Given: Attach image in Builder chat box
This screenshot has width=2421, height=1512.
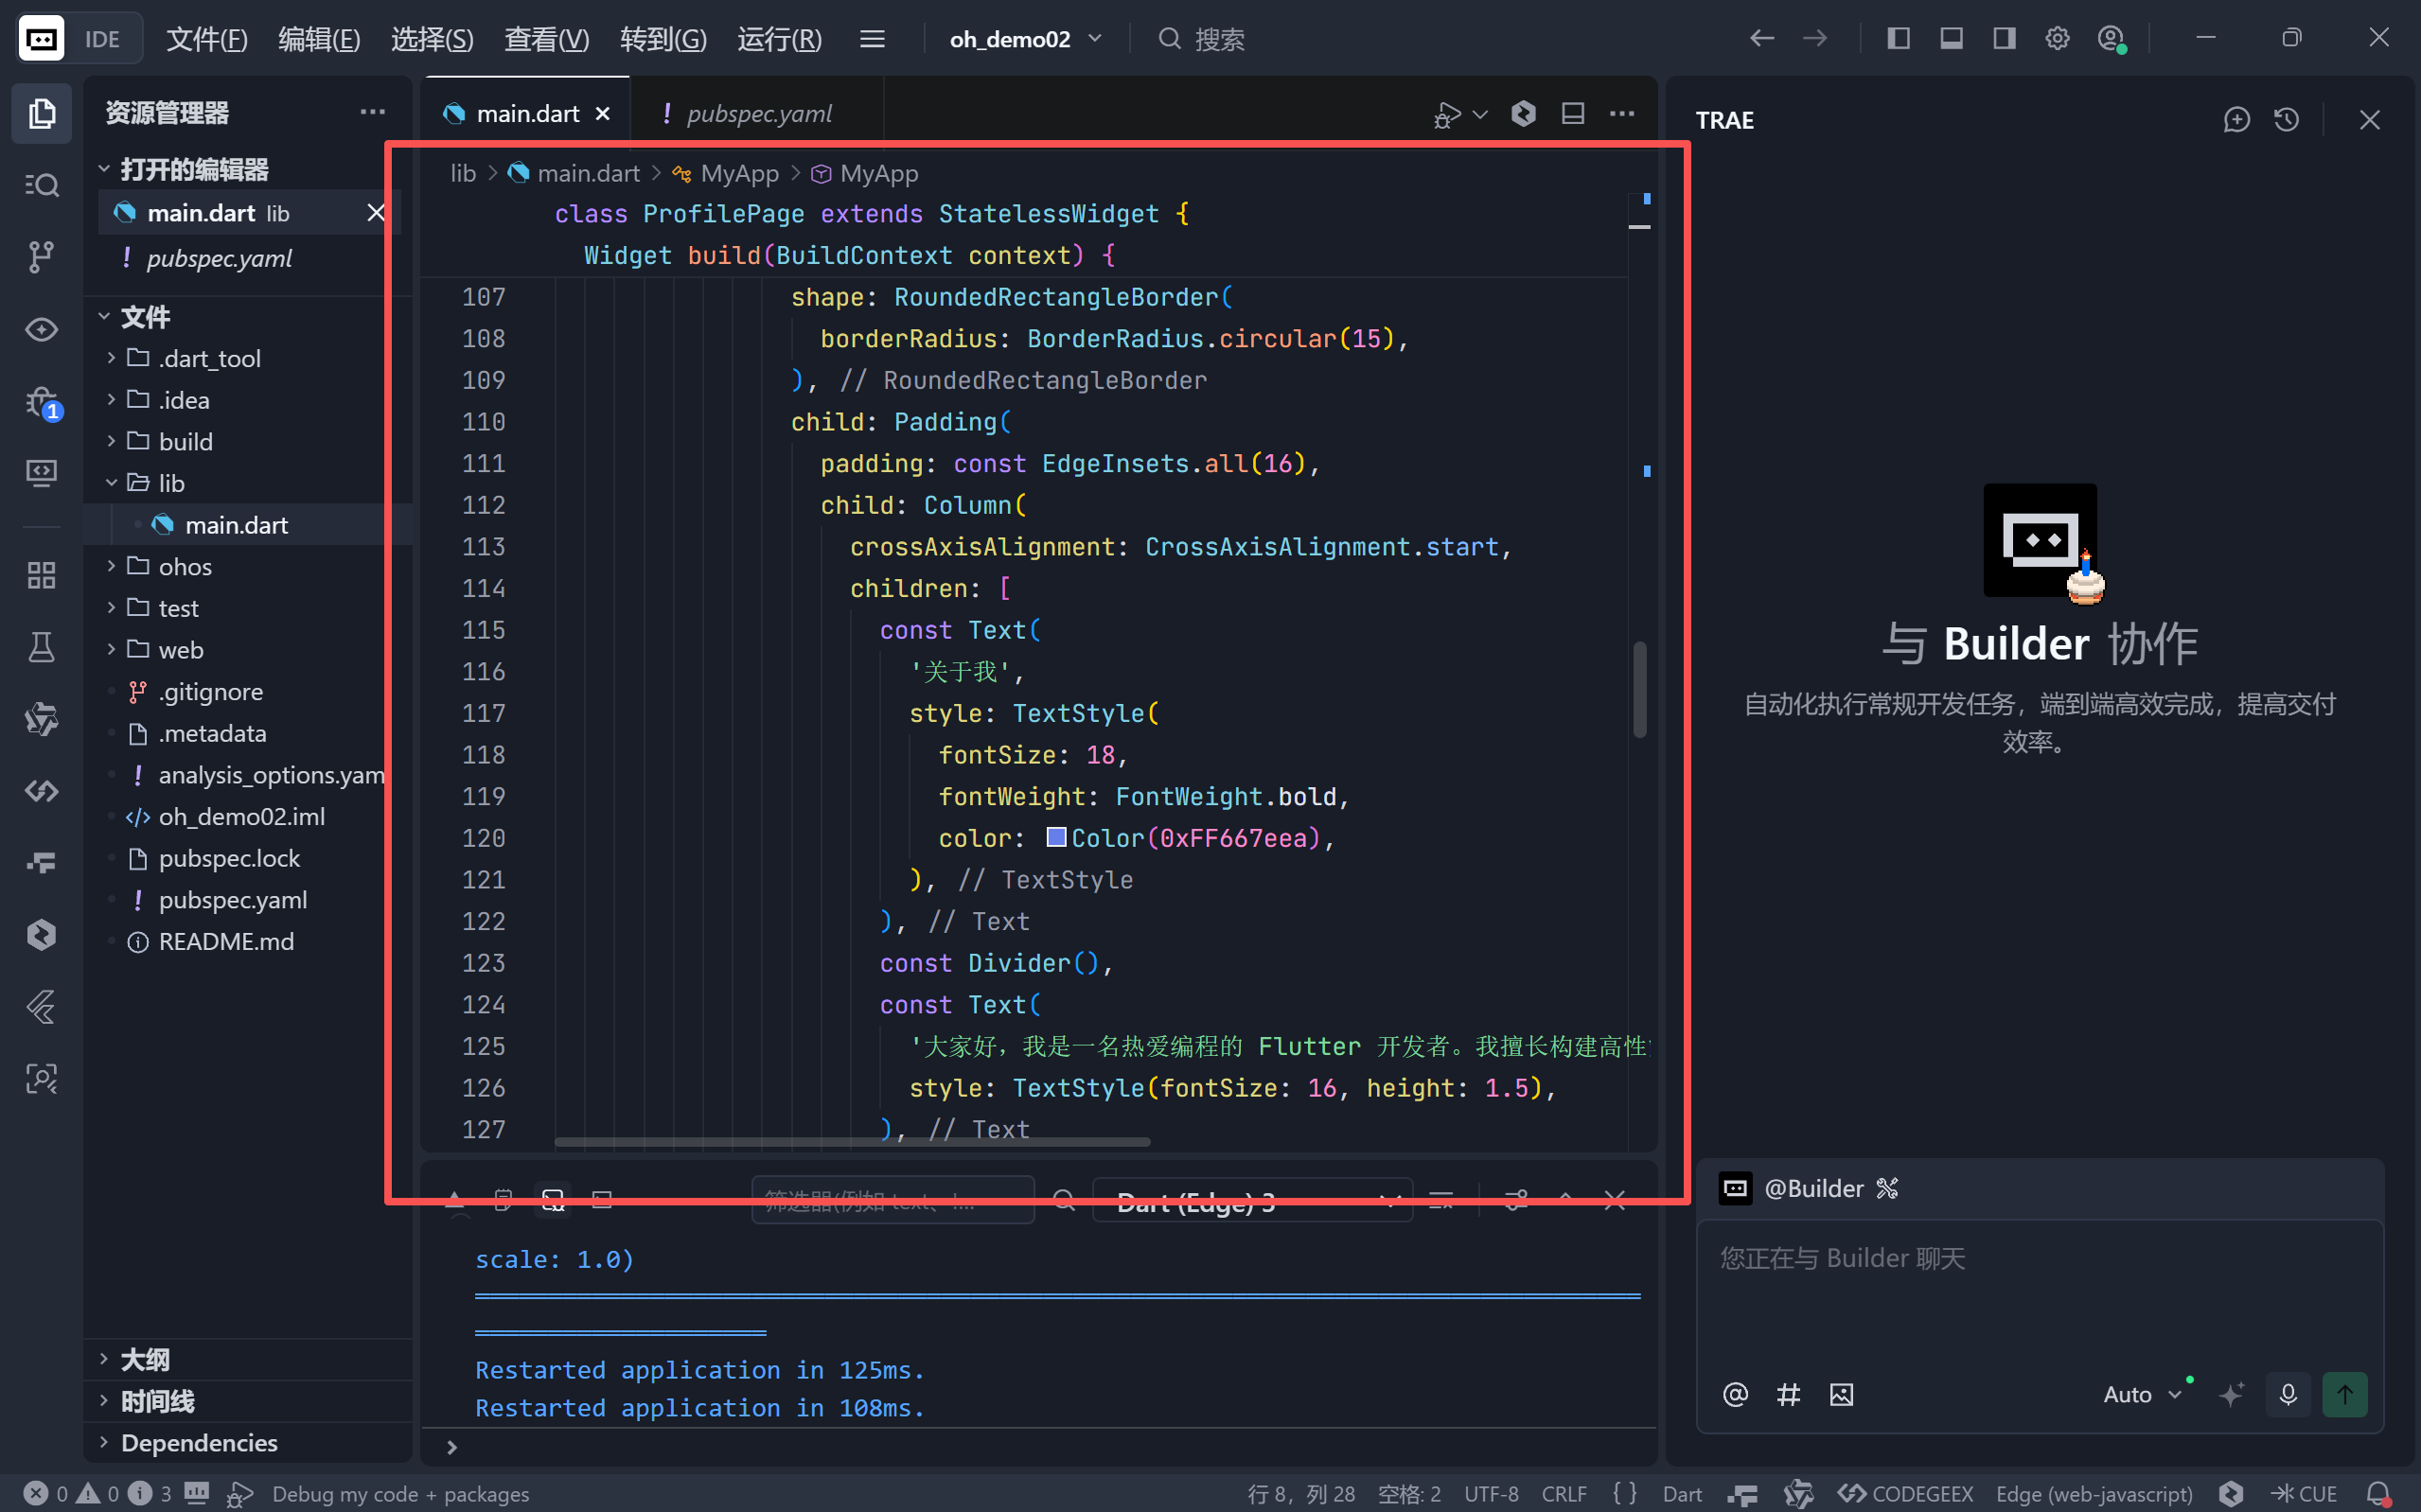Looking at the screenshot, I should point(1841,1394).
